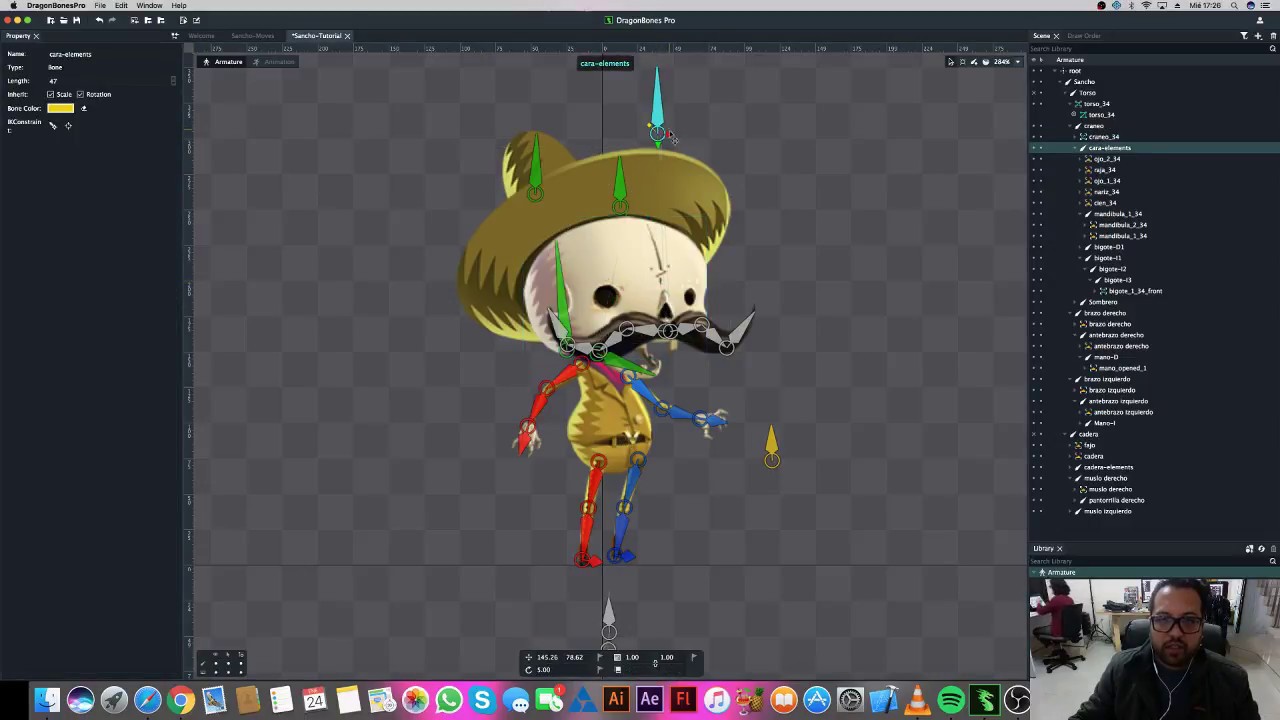Collapse the Armature entry in Library
1280x720 pixels.
[x=1035, y=573]
